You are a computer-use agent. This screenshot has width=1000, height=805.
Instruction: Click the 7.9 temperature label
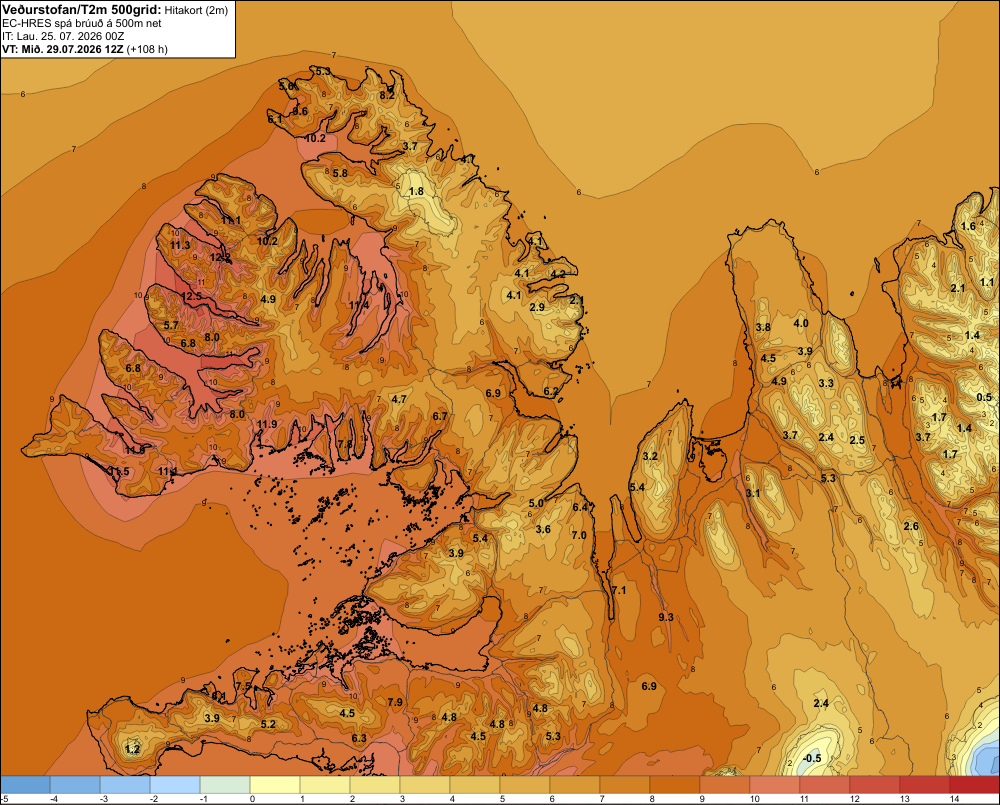click(x=395, y=702)
